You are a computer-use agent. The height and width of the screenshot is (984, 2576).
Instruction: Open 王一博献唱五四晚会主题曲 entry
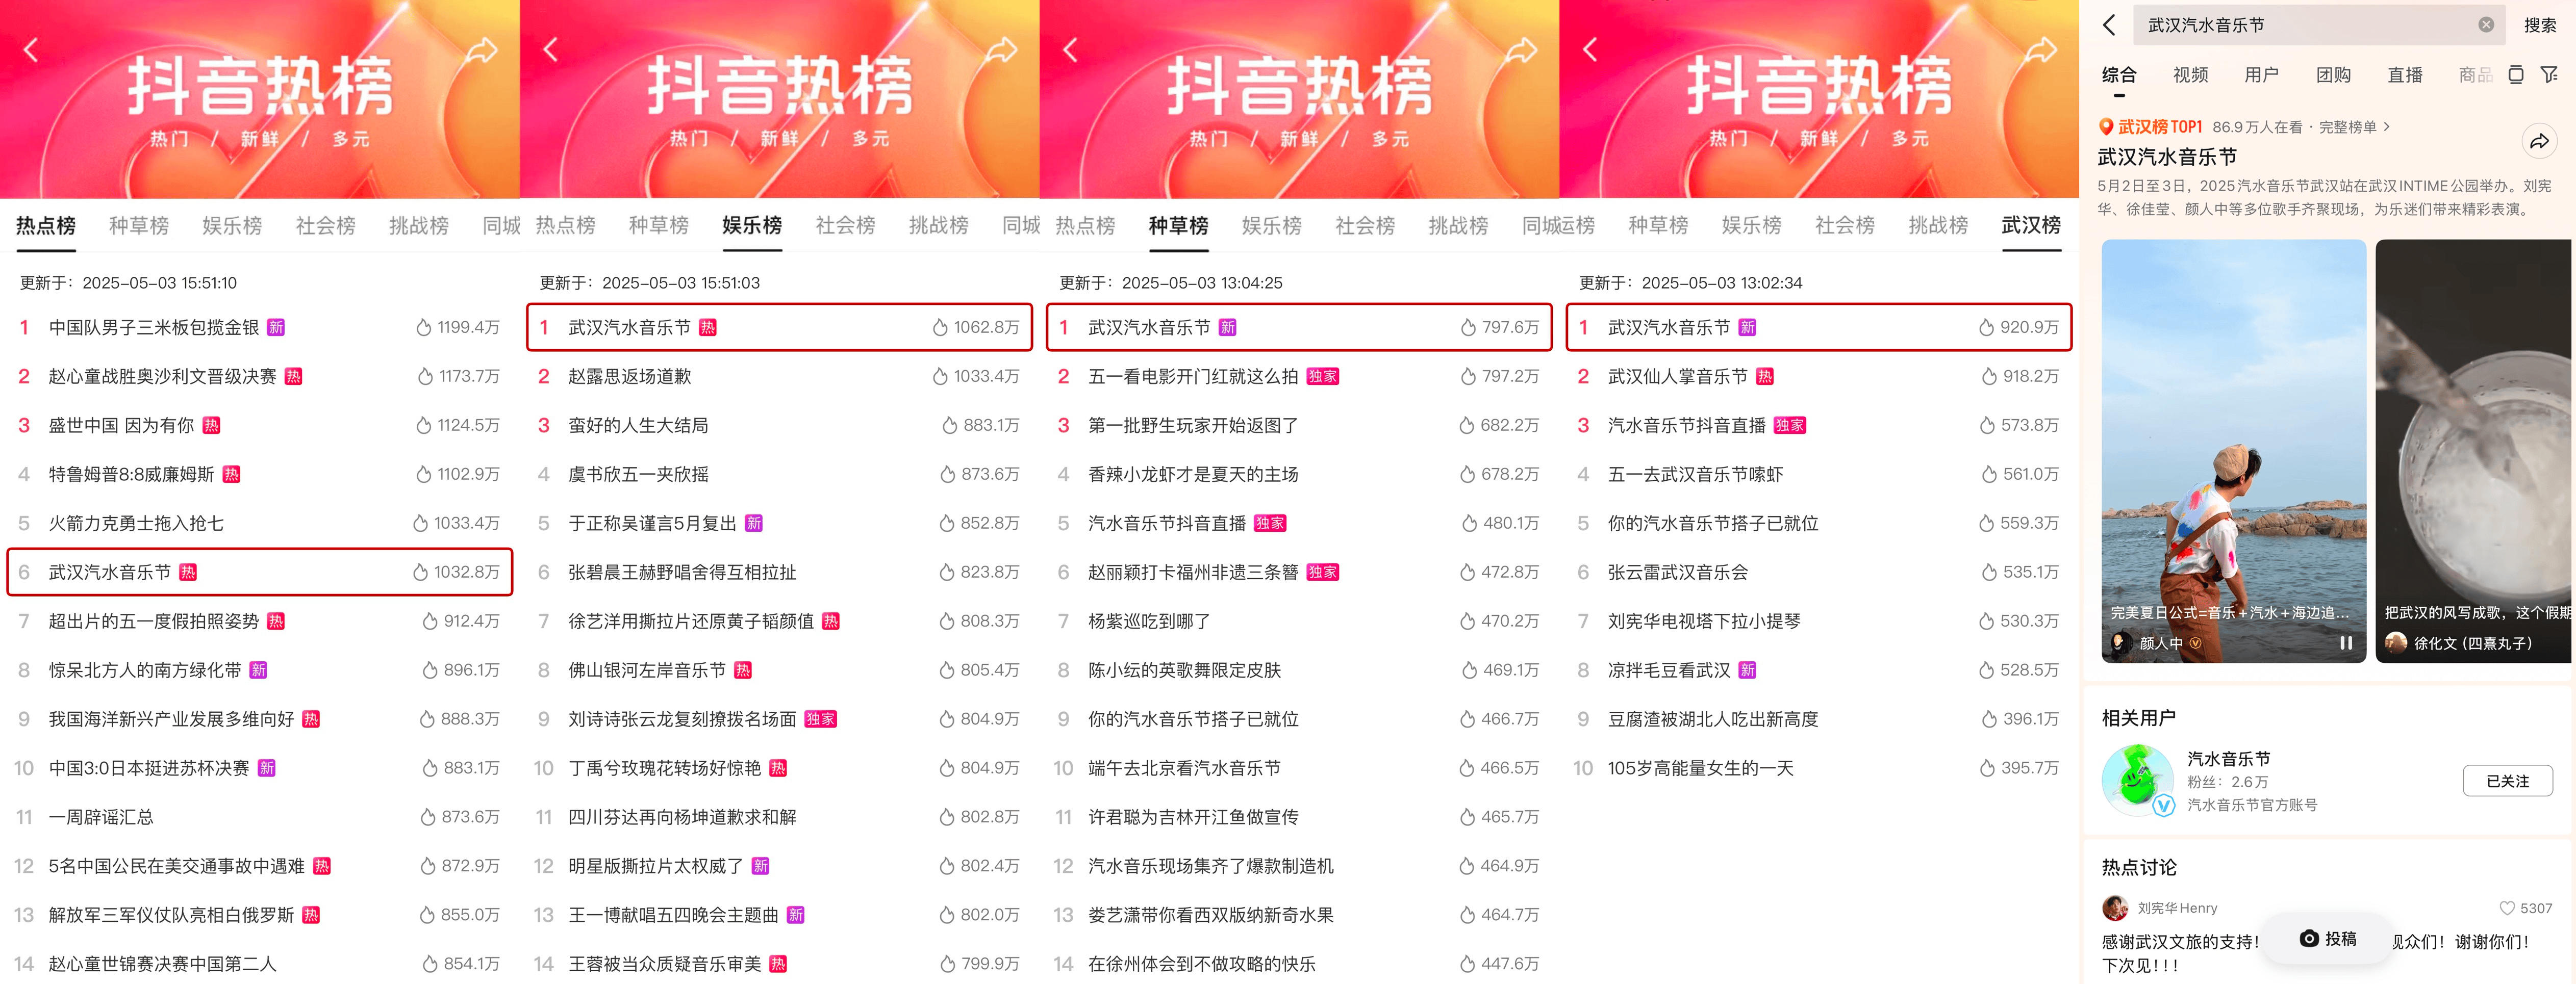[779, 916]
